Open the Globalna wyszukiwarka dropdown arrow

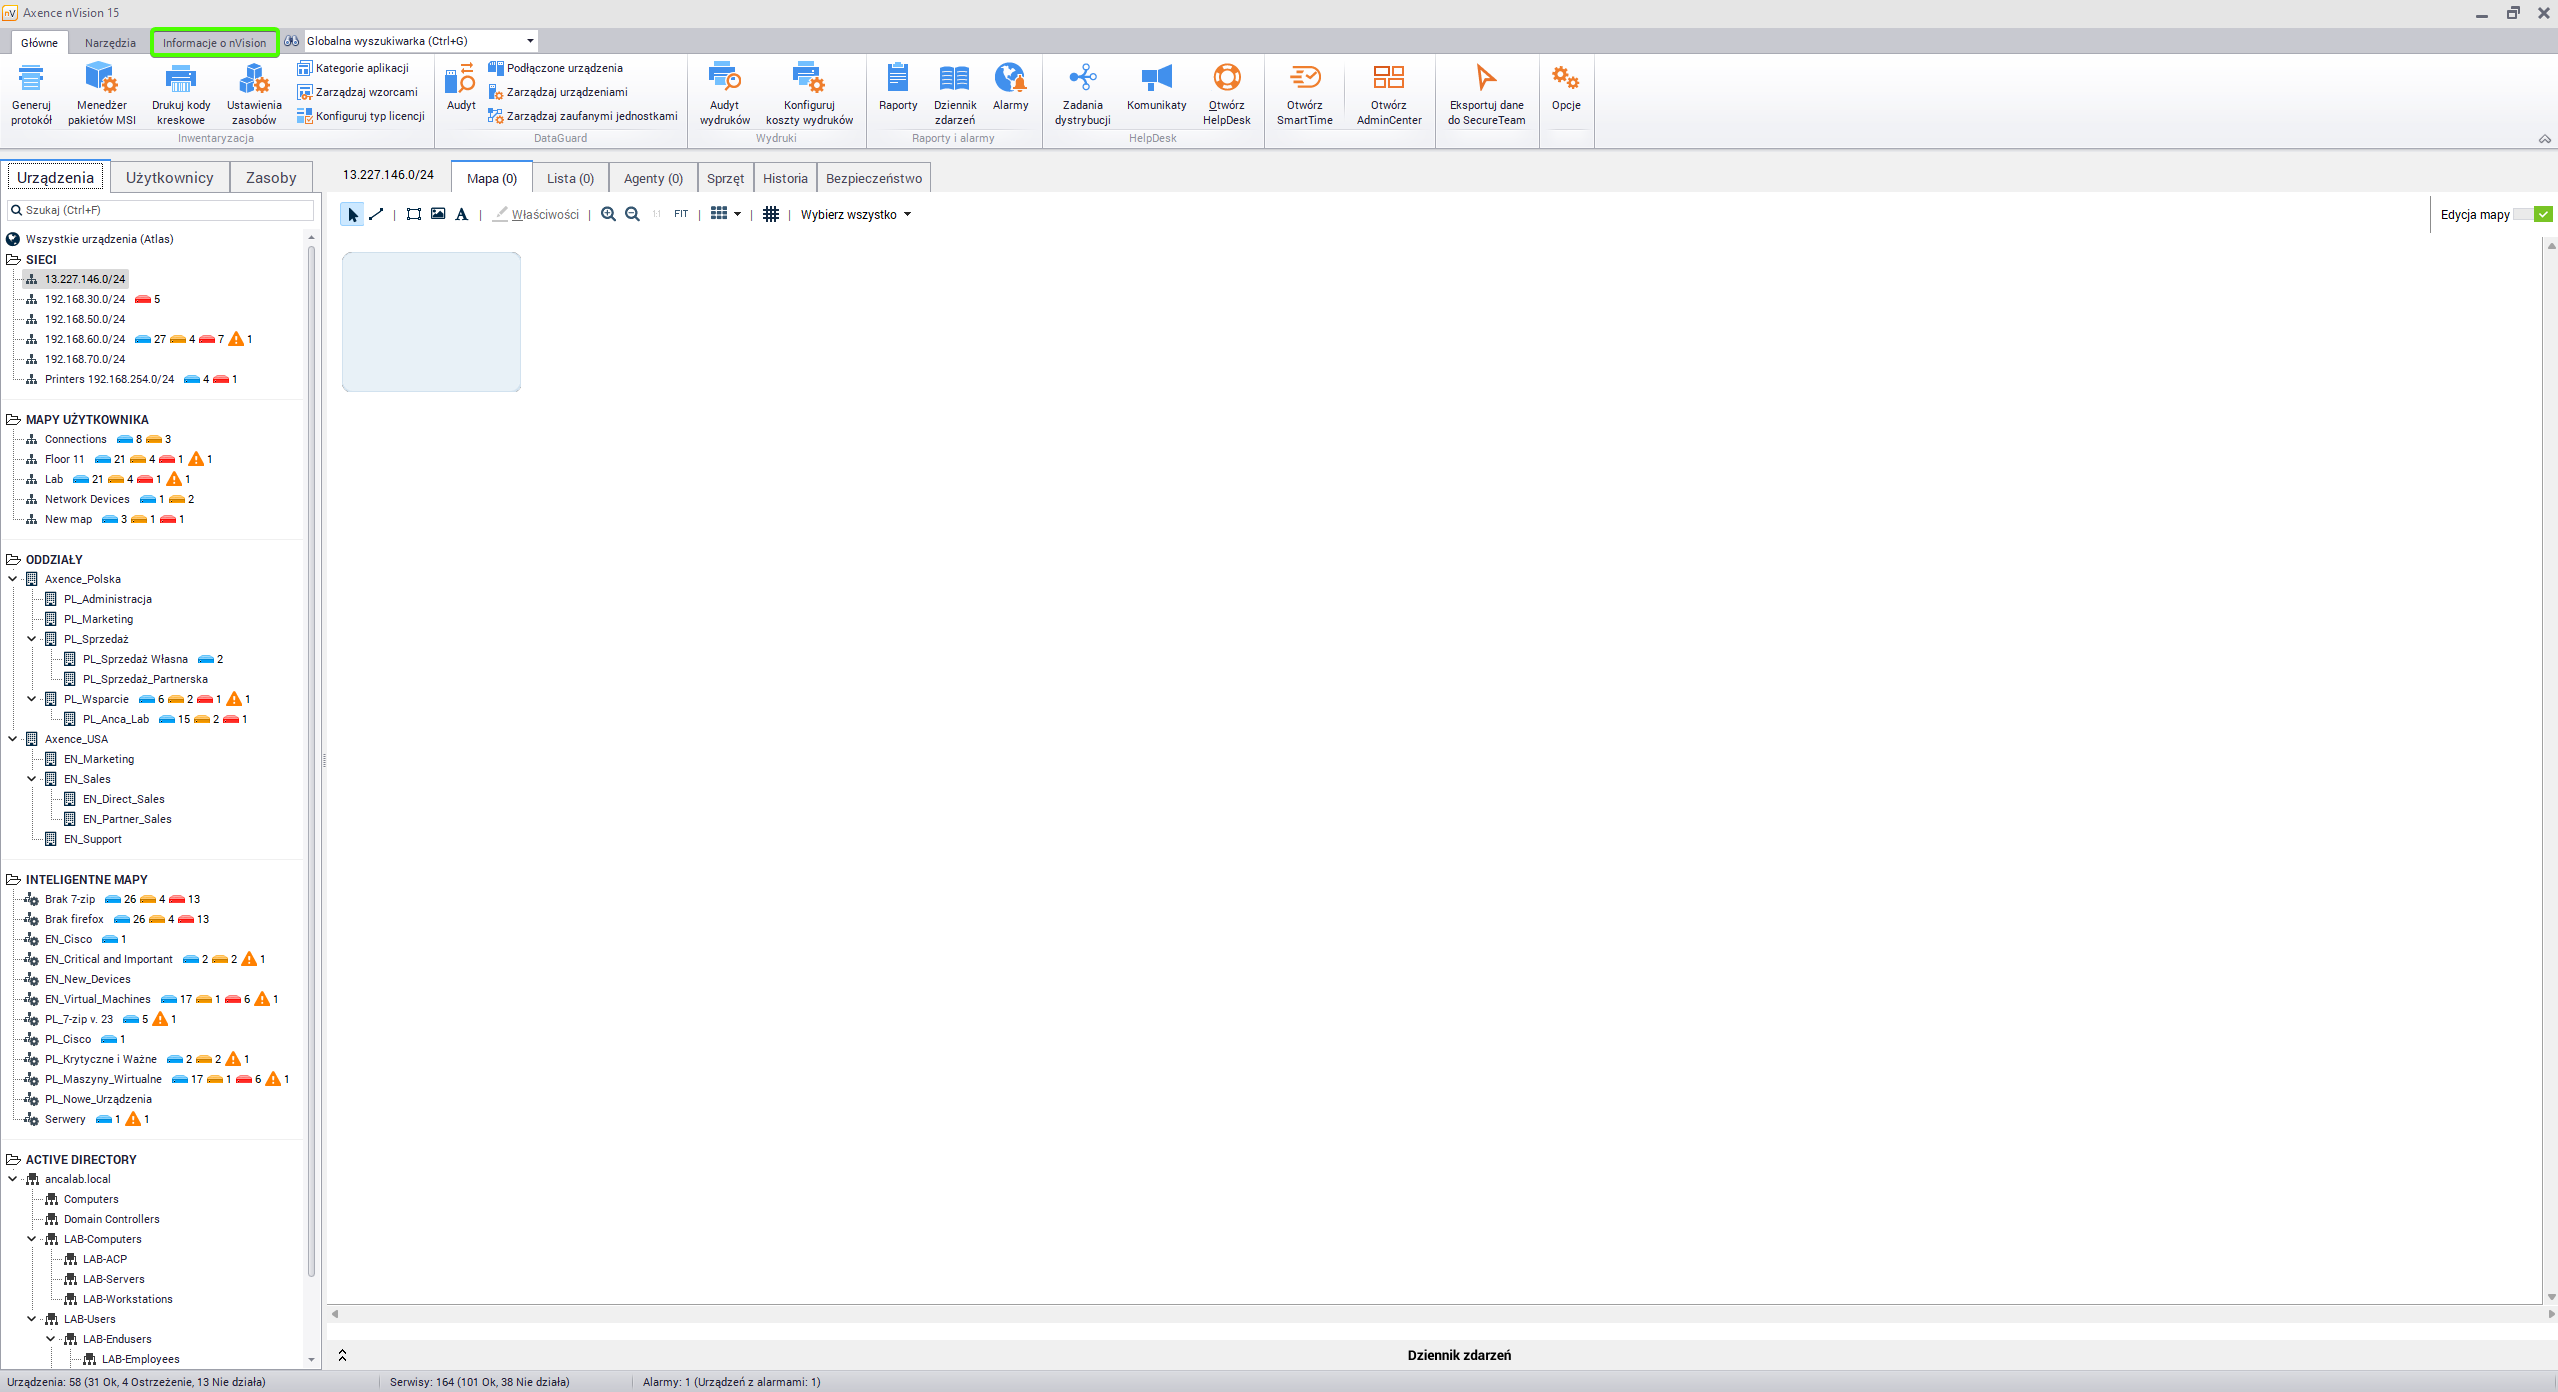pyautogui.click(x=530, y=41)
